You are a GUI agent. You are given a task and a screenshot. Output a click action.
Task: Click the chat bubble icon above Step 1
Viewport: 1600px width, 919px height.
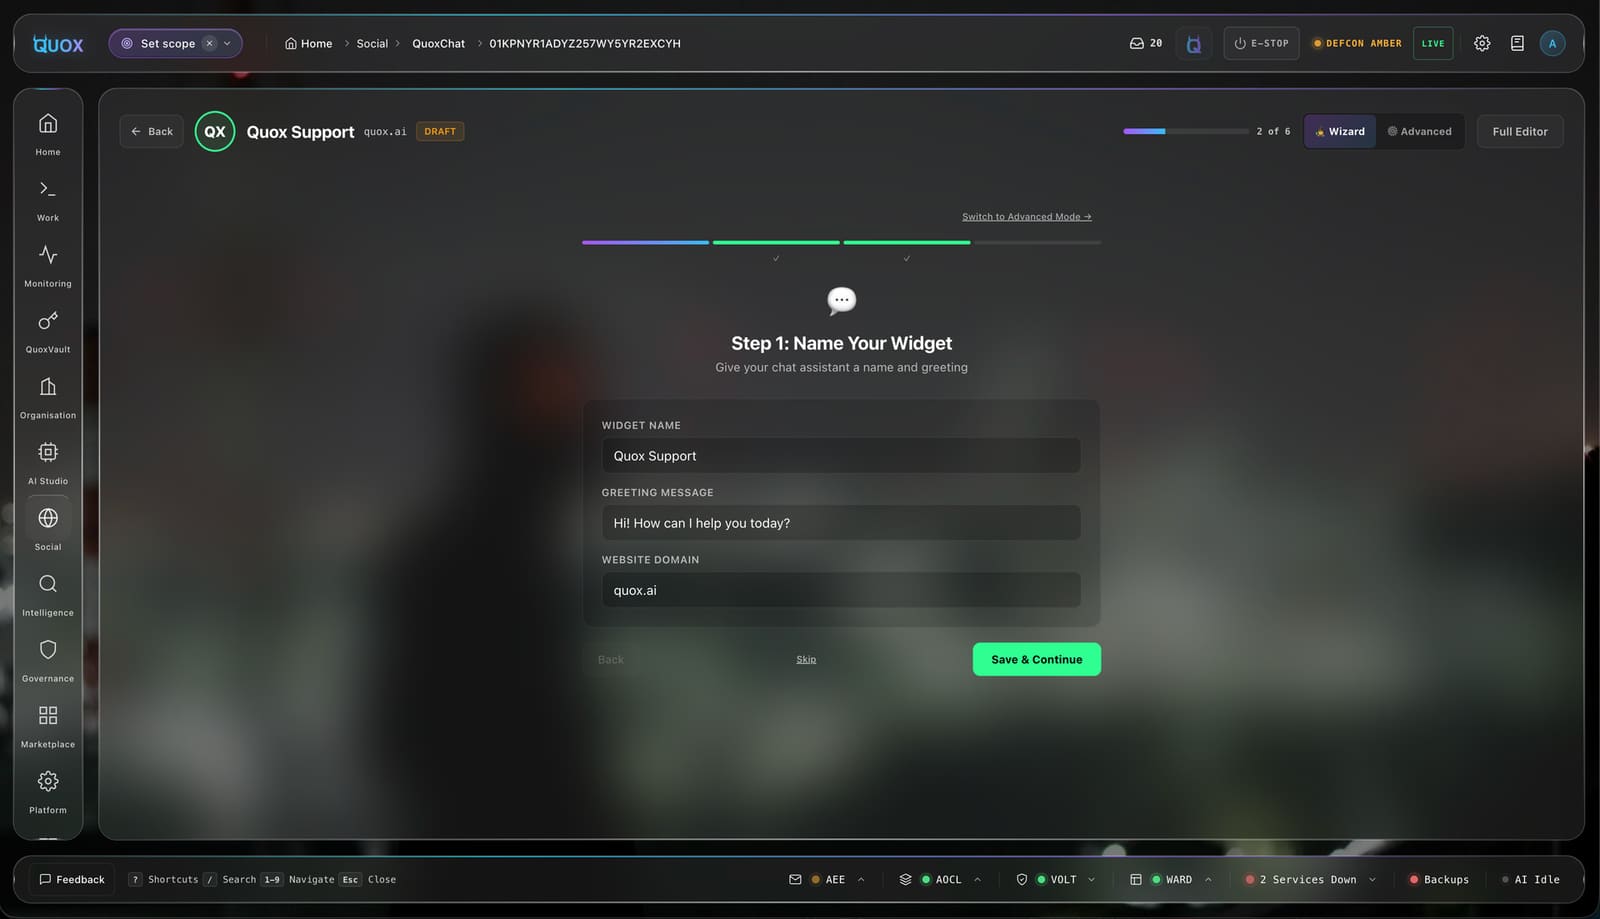[842, 300]
